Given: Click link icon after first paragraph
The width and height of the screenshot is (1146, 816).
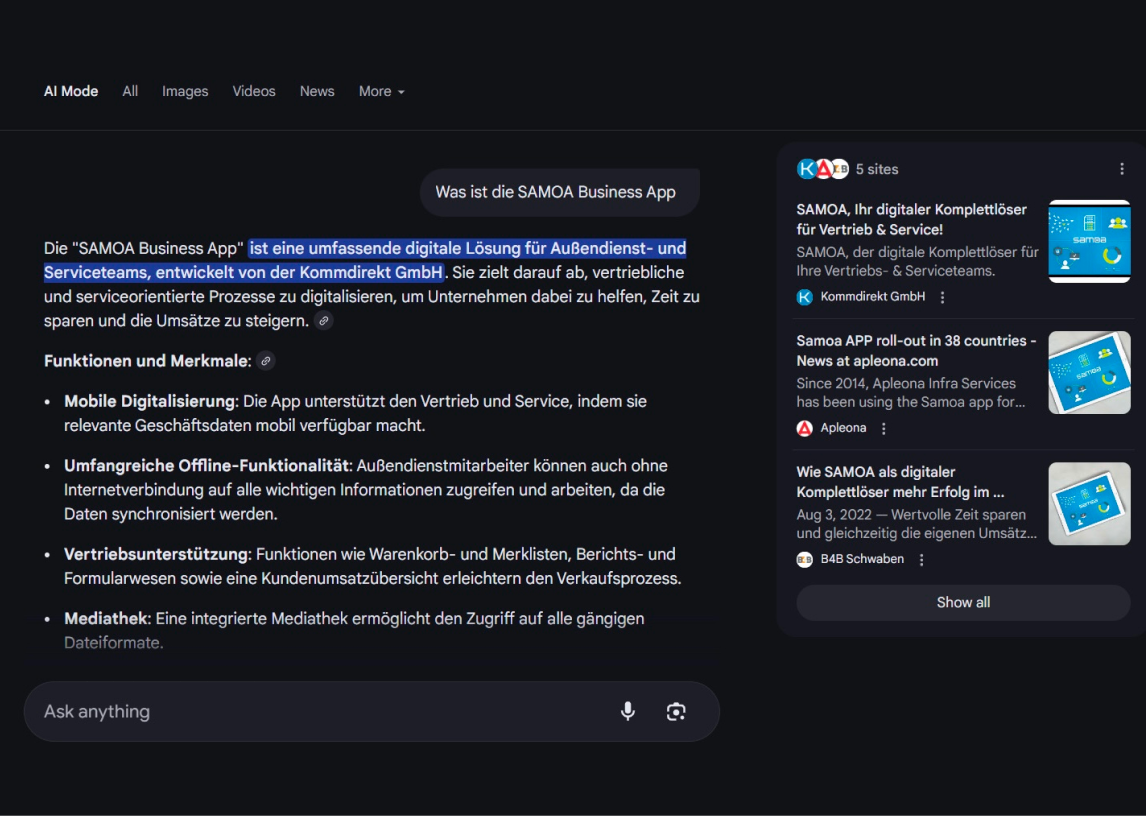Looking at the screenshot, I should pos(323,321).
